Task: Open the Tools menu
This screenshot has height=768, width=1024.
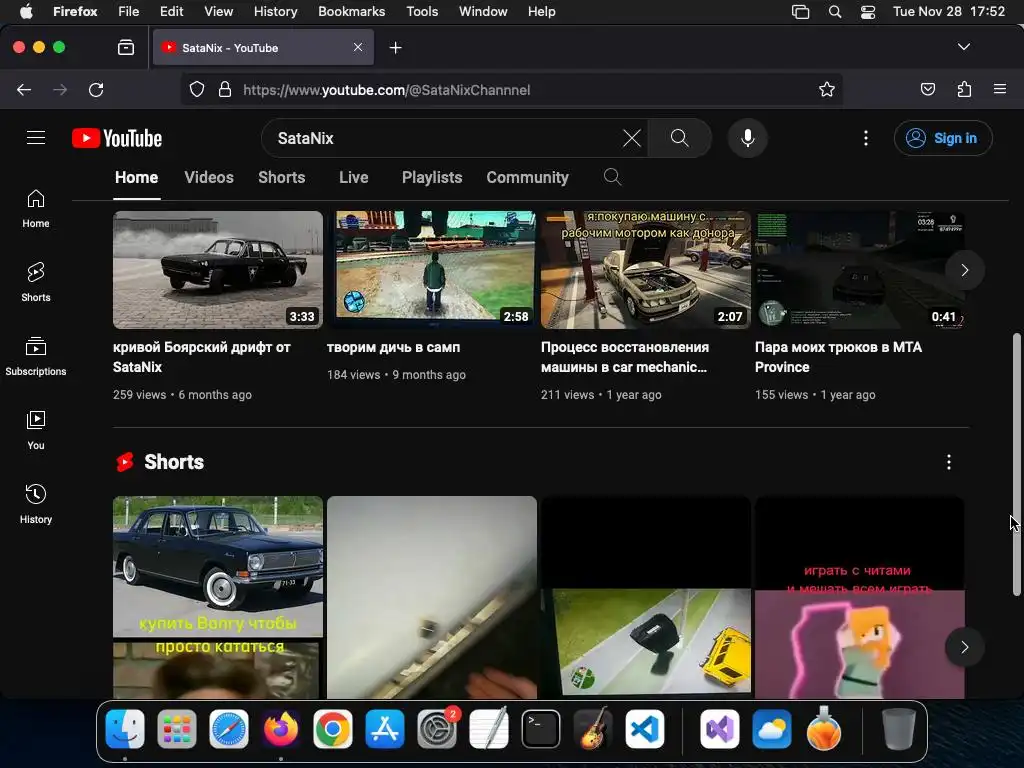Action: point(422,11)
